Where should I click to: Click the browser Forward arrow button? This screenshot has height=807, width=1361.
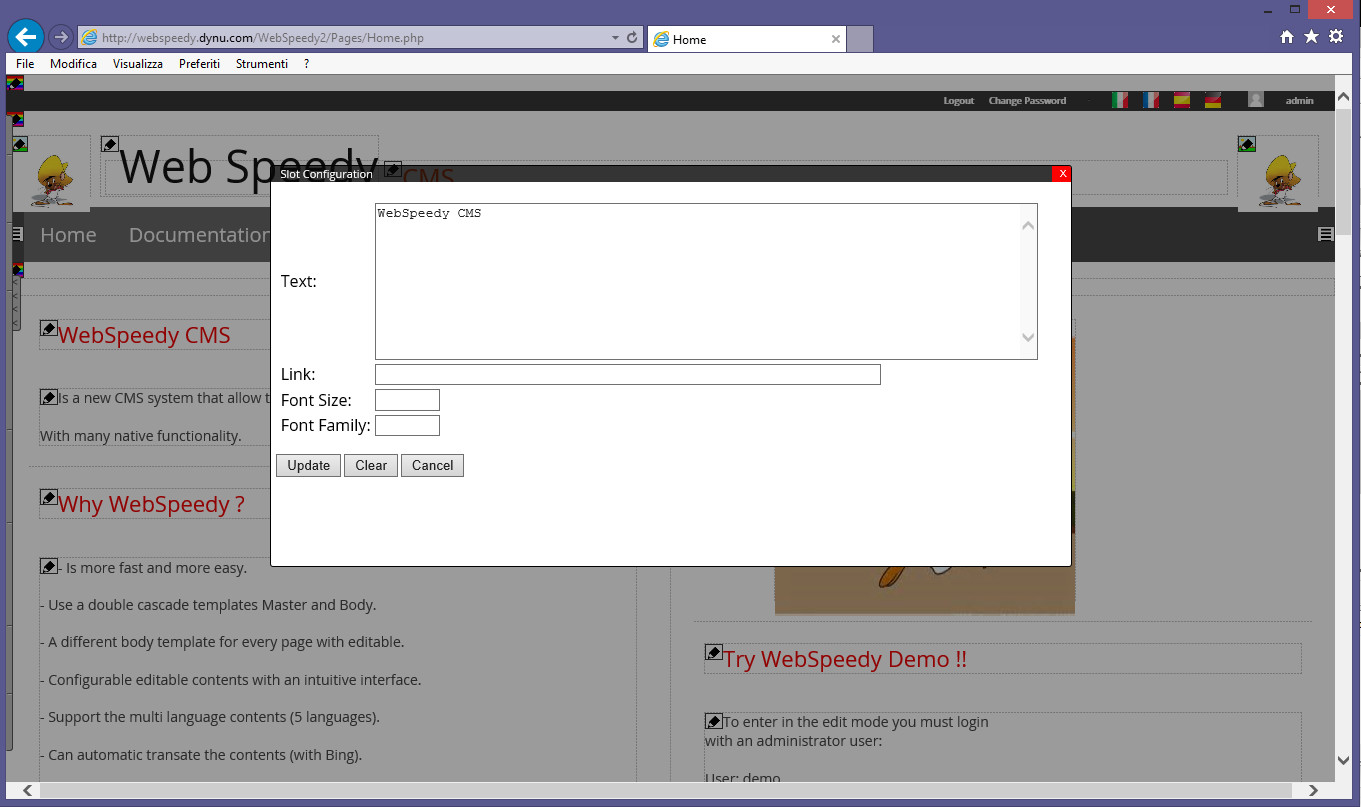(x=60, y=37)
